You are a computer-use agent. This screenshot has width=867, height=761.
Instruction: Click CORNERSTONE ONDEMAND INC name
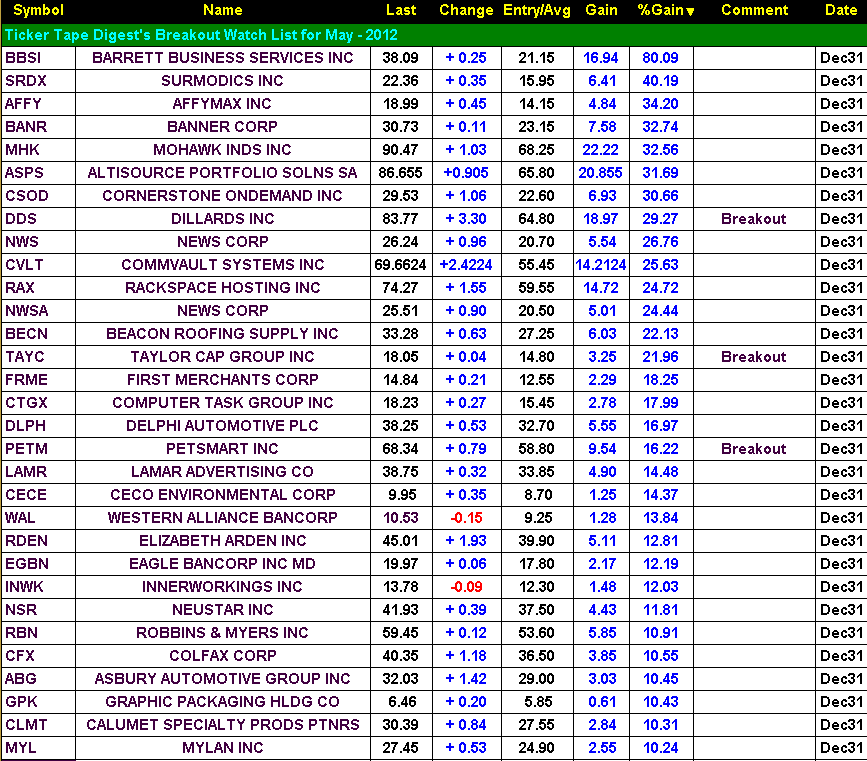click(222, 196)
